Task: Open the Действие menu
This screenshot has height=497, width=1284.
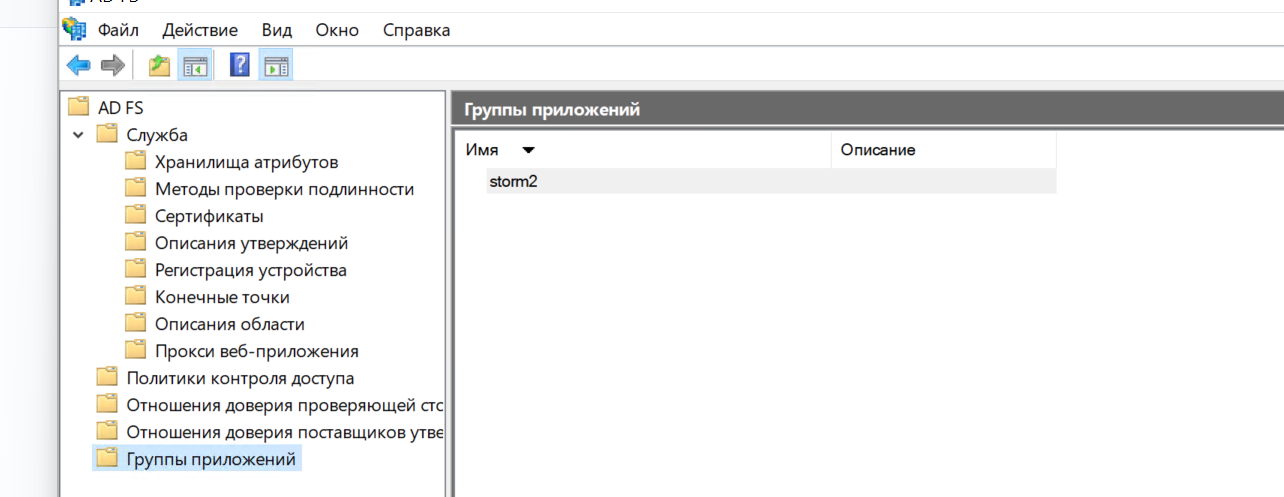Action: [x=200, y=30]
